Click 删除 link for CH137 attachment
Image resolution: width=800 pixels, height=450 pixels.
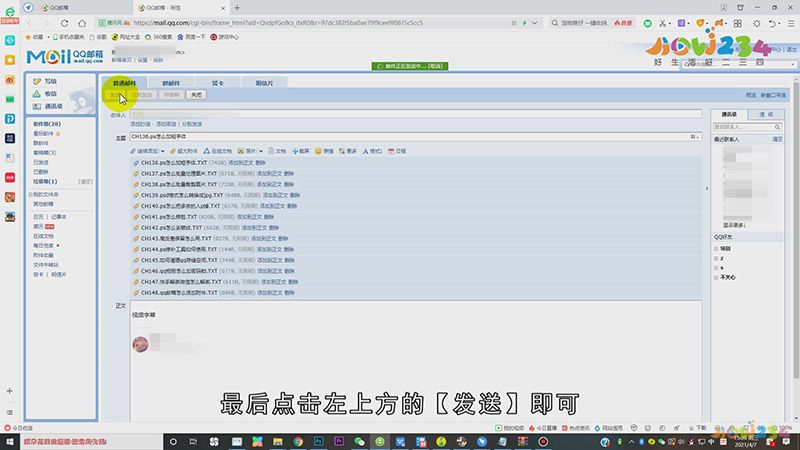point(289,173)
